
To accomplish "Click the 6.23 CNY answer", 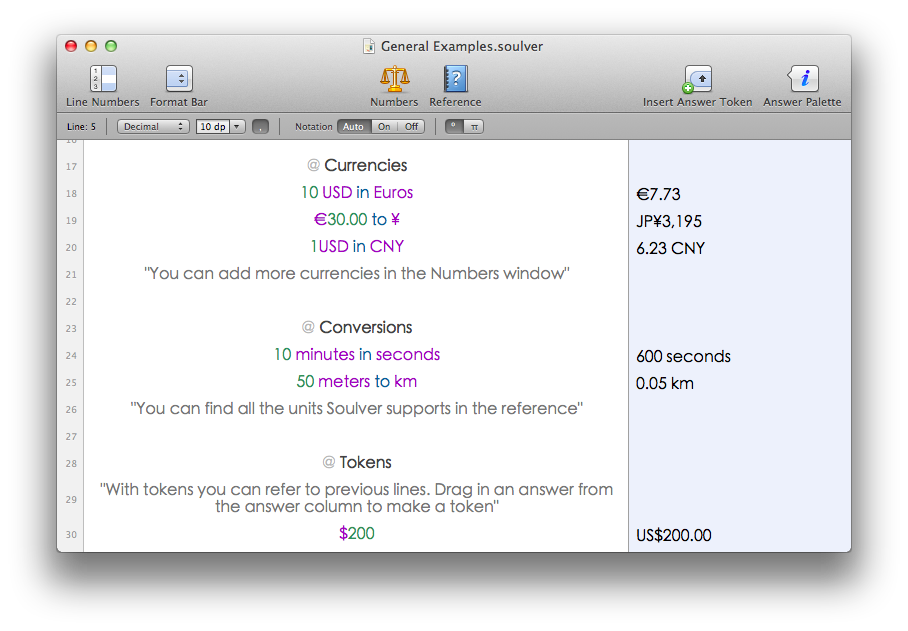I will coord(671,248).
